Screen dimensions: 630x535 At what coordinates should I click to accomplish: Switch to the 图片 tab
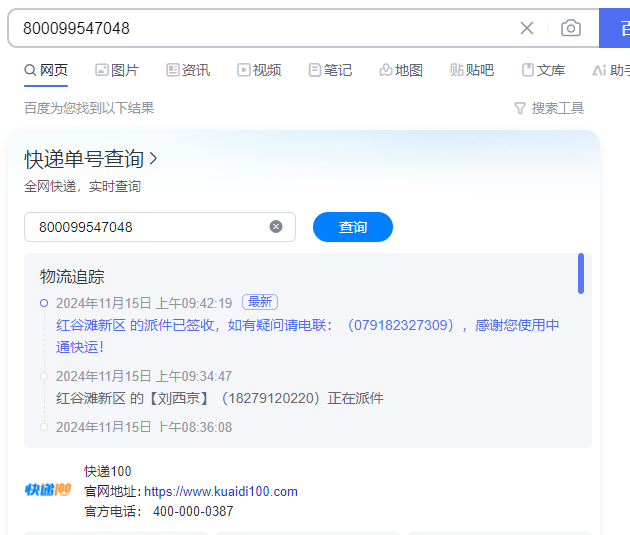coord(117,70)
